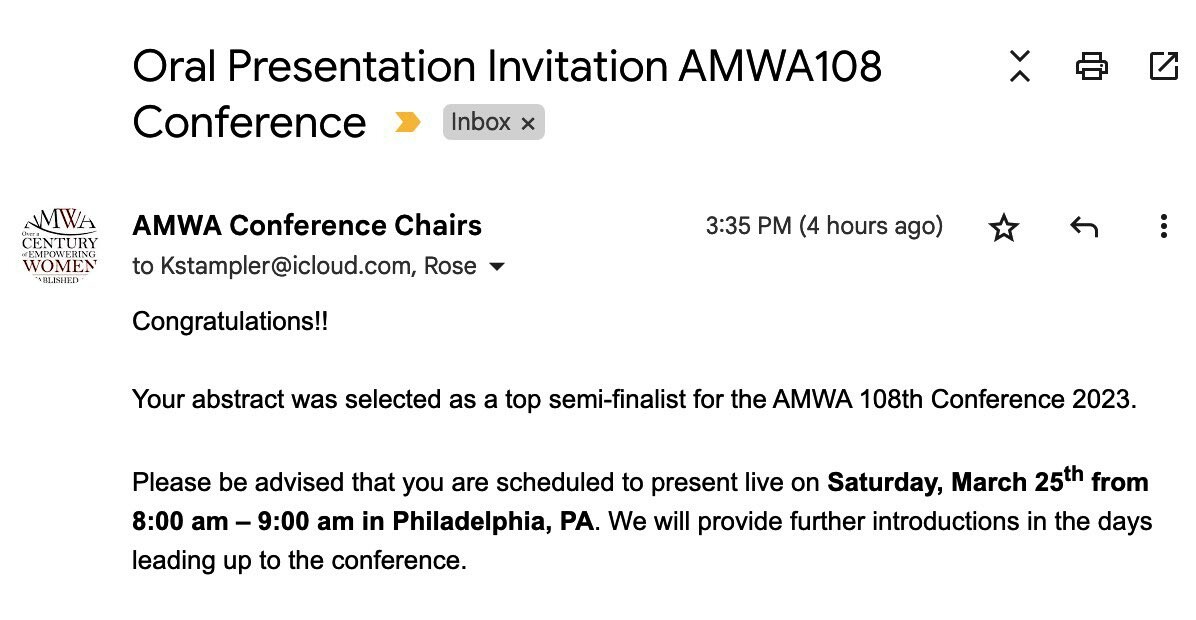Open the email in a new window
This screenshot has height=620, width=1196.
[x=1163, y=66]
